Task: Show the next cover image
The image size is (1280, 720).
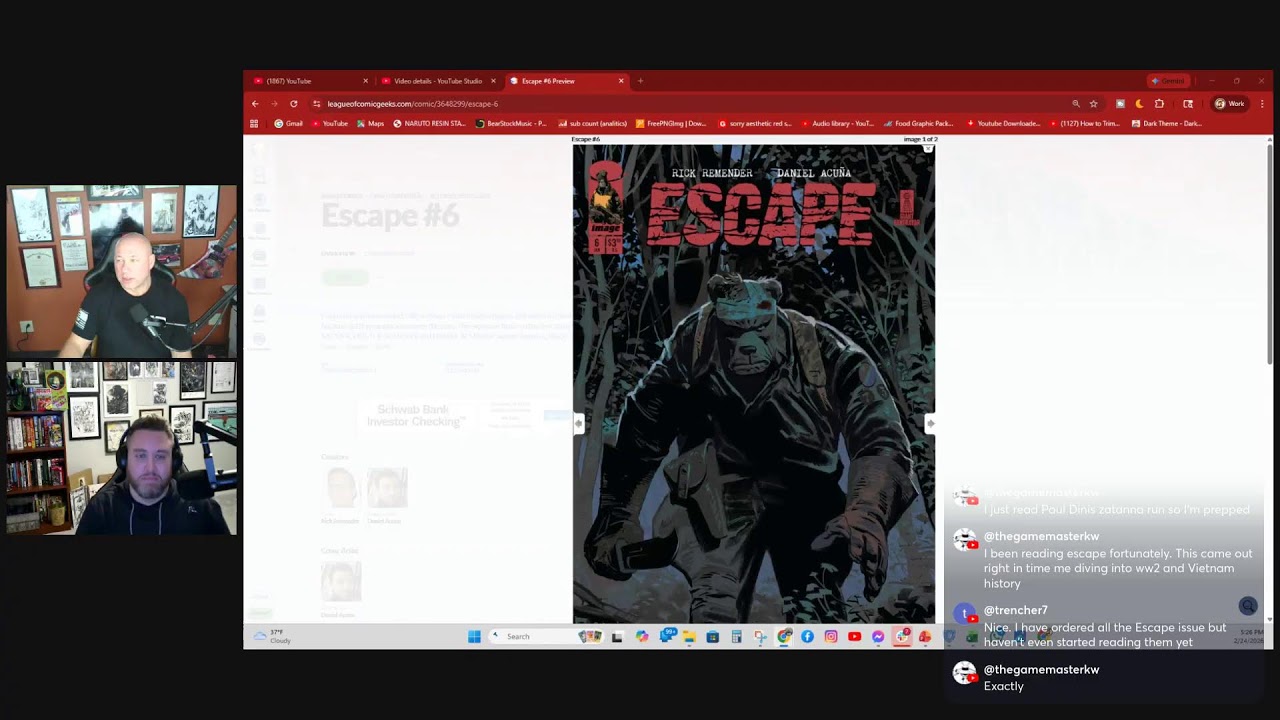Action: click(x=930, y=423)
